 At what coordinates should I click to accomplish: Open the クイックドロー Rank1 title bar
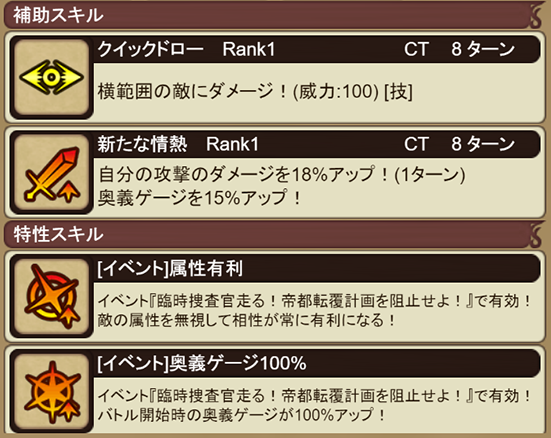pyautogui.click(x=316, y=49)
